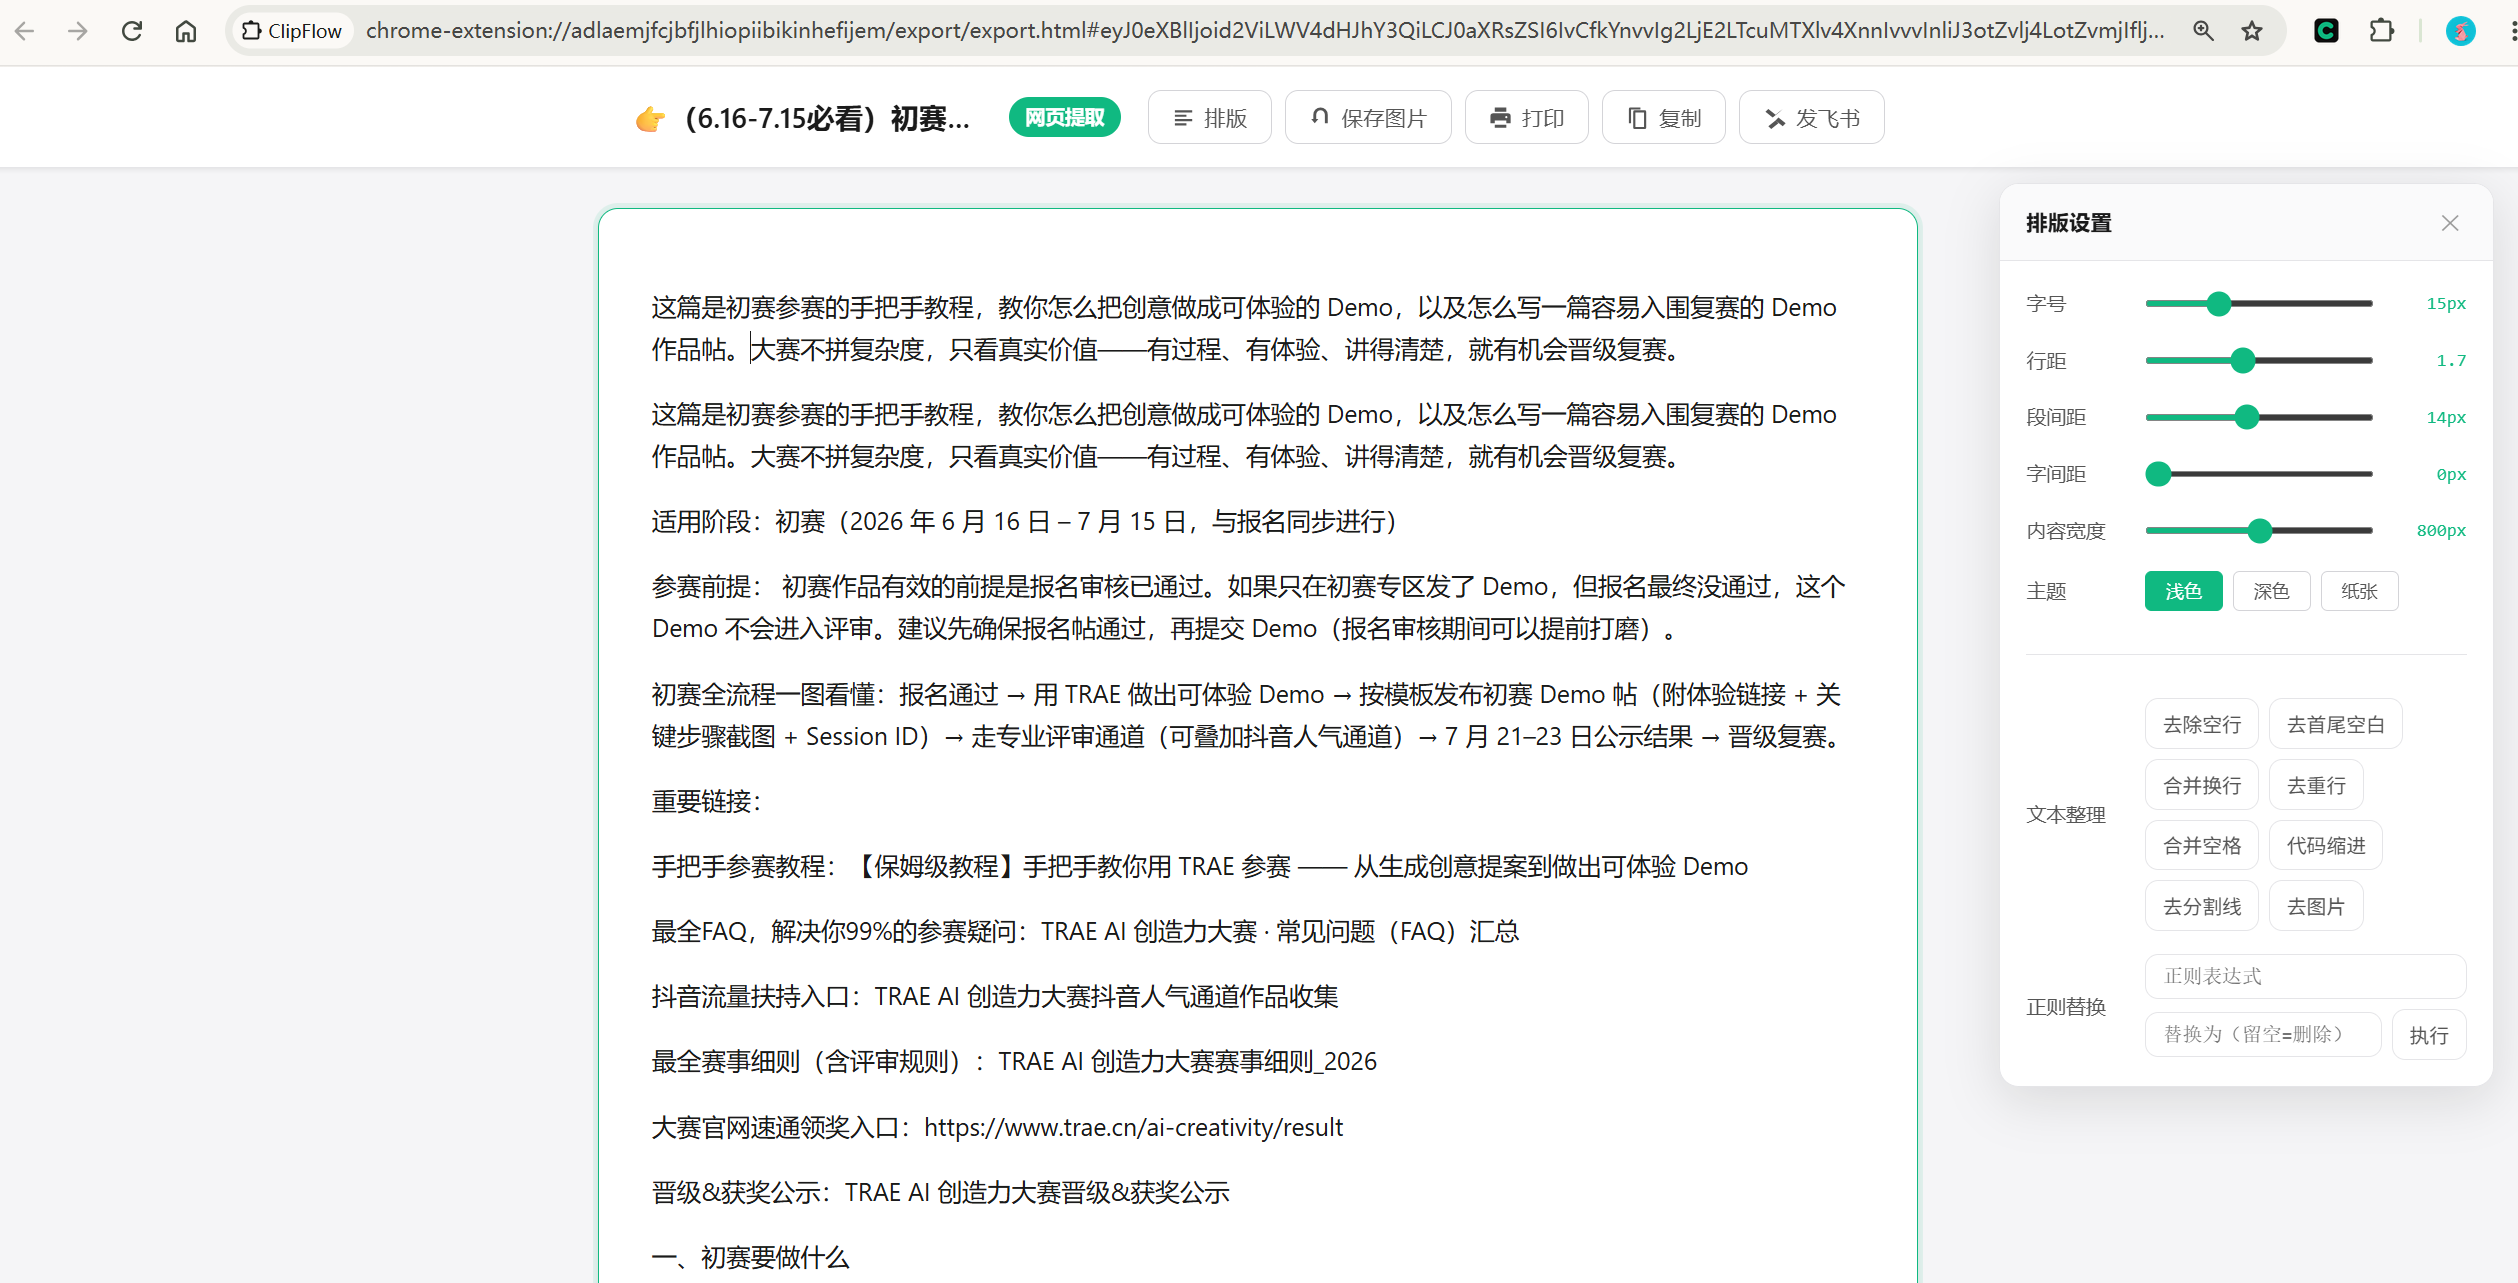Click the 最全赛事细则 line
Image resolution: width=2518 pixels, height=1283 pixels.
coord(1014,1061)
